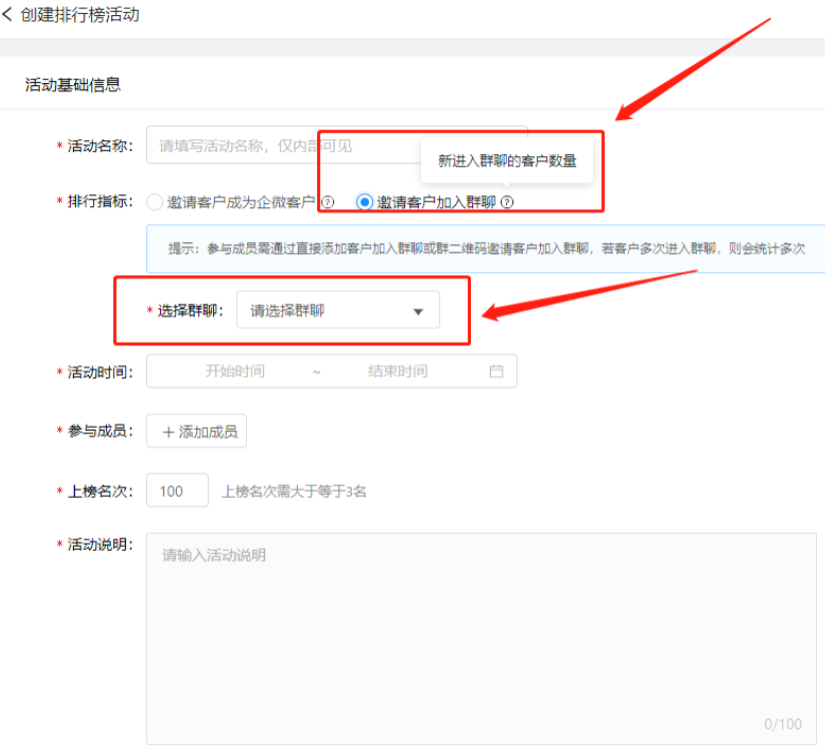This screenshot has width=825, height=750.
Task: Open the calendar icon in 活动时间 field
Action: [496, 371]
